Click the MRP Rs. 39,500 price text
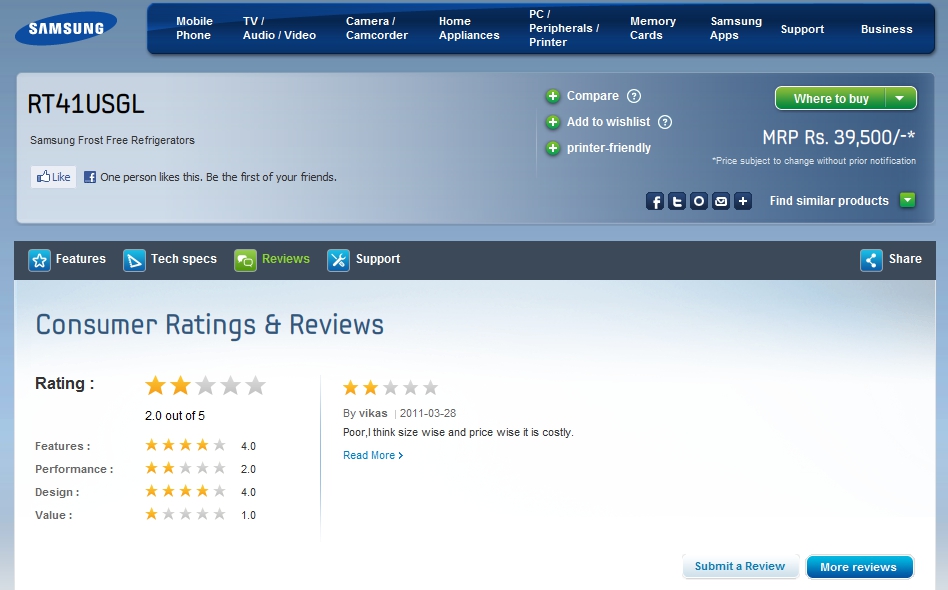 pyautogui.click(x=839, y=138)
